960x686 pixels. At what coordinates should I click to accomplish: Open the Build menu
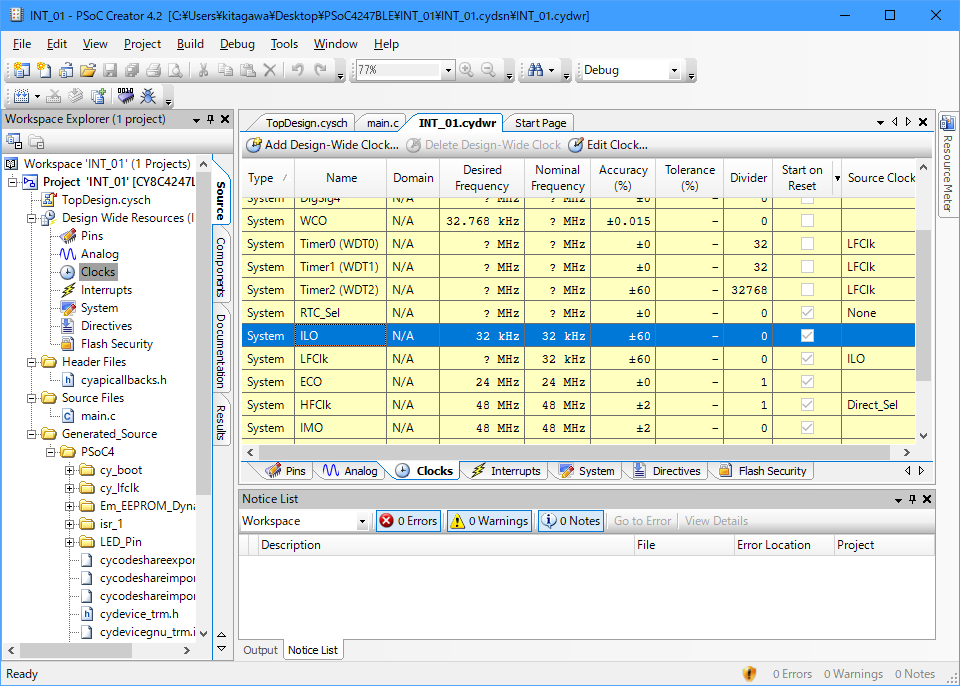pyautogui.click(x=190, y=44)
